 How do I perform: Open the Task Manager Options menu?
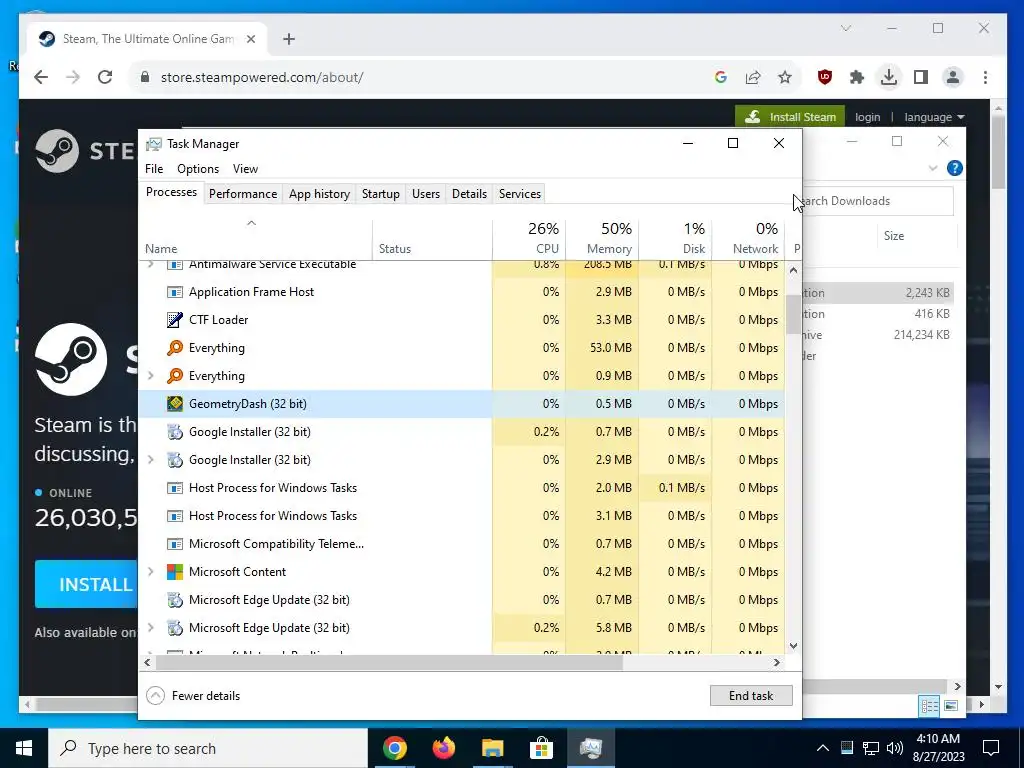[198, 168]
